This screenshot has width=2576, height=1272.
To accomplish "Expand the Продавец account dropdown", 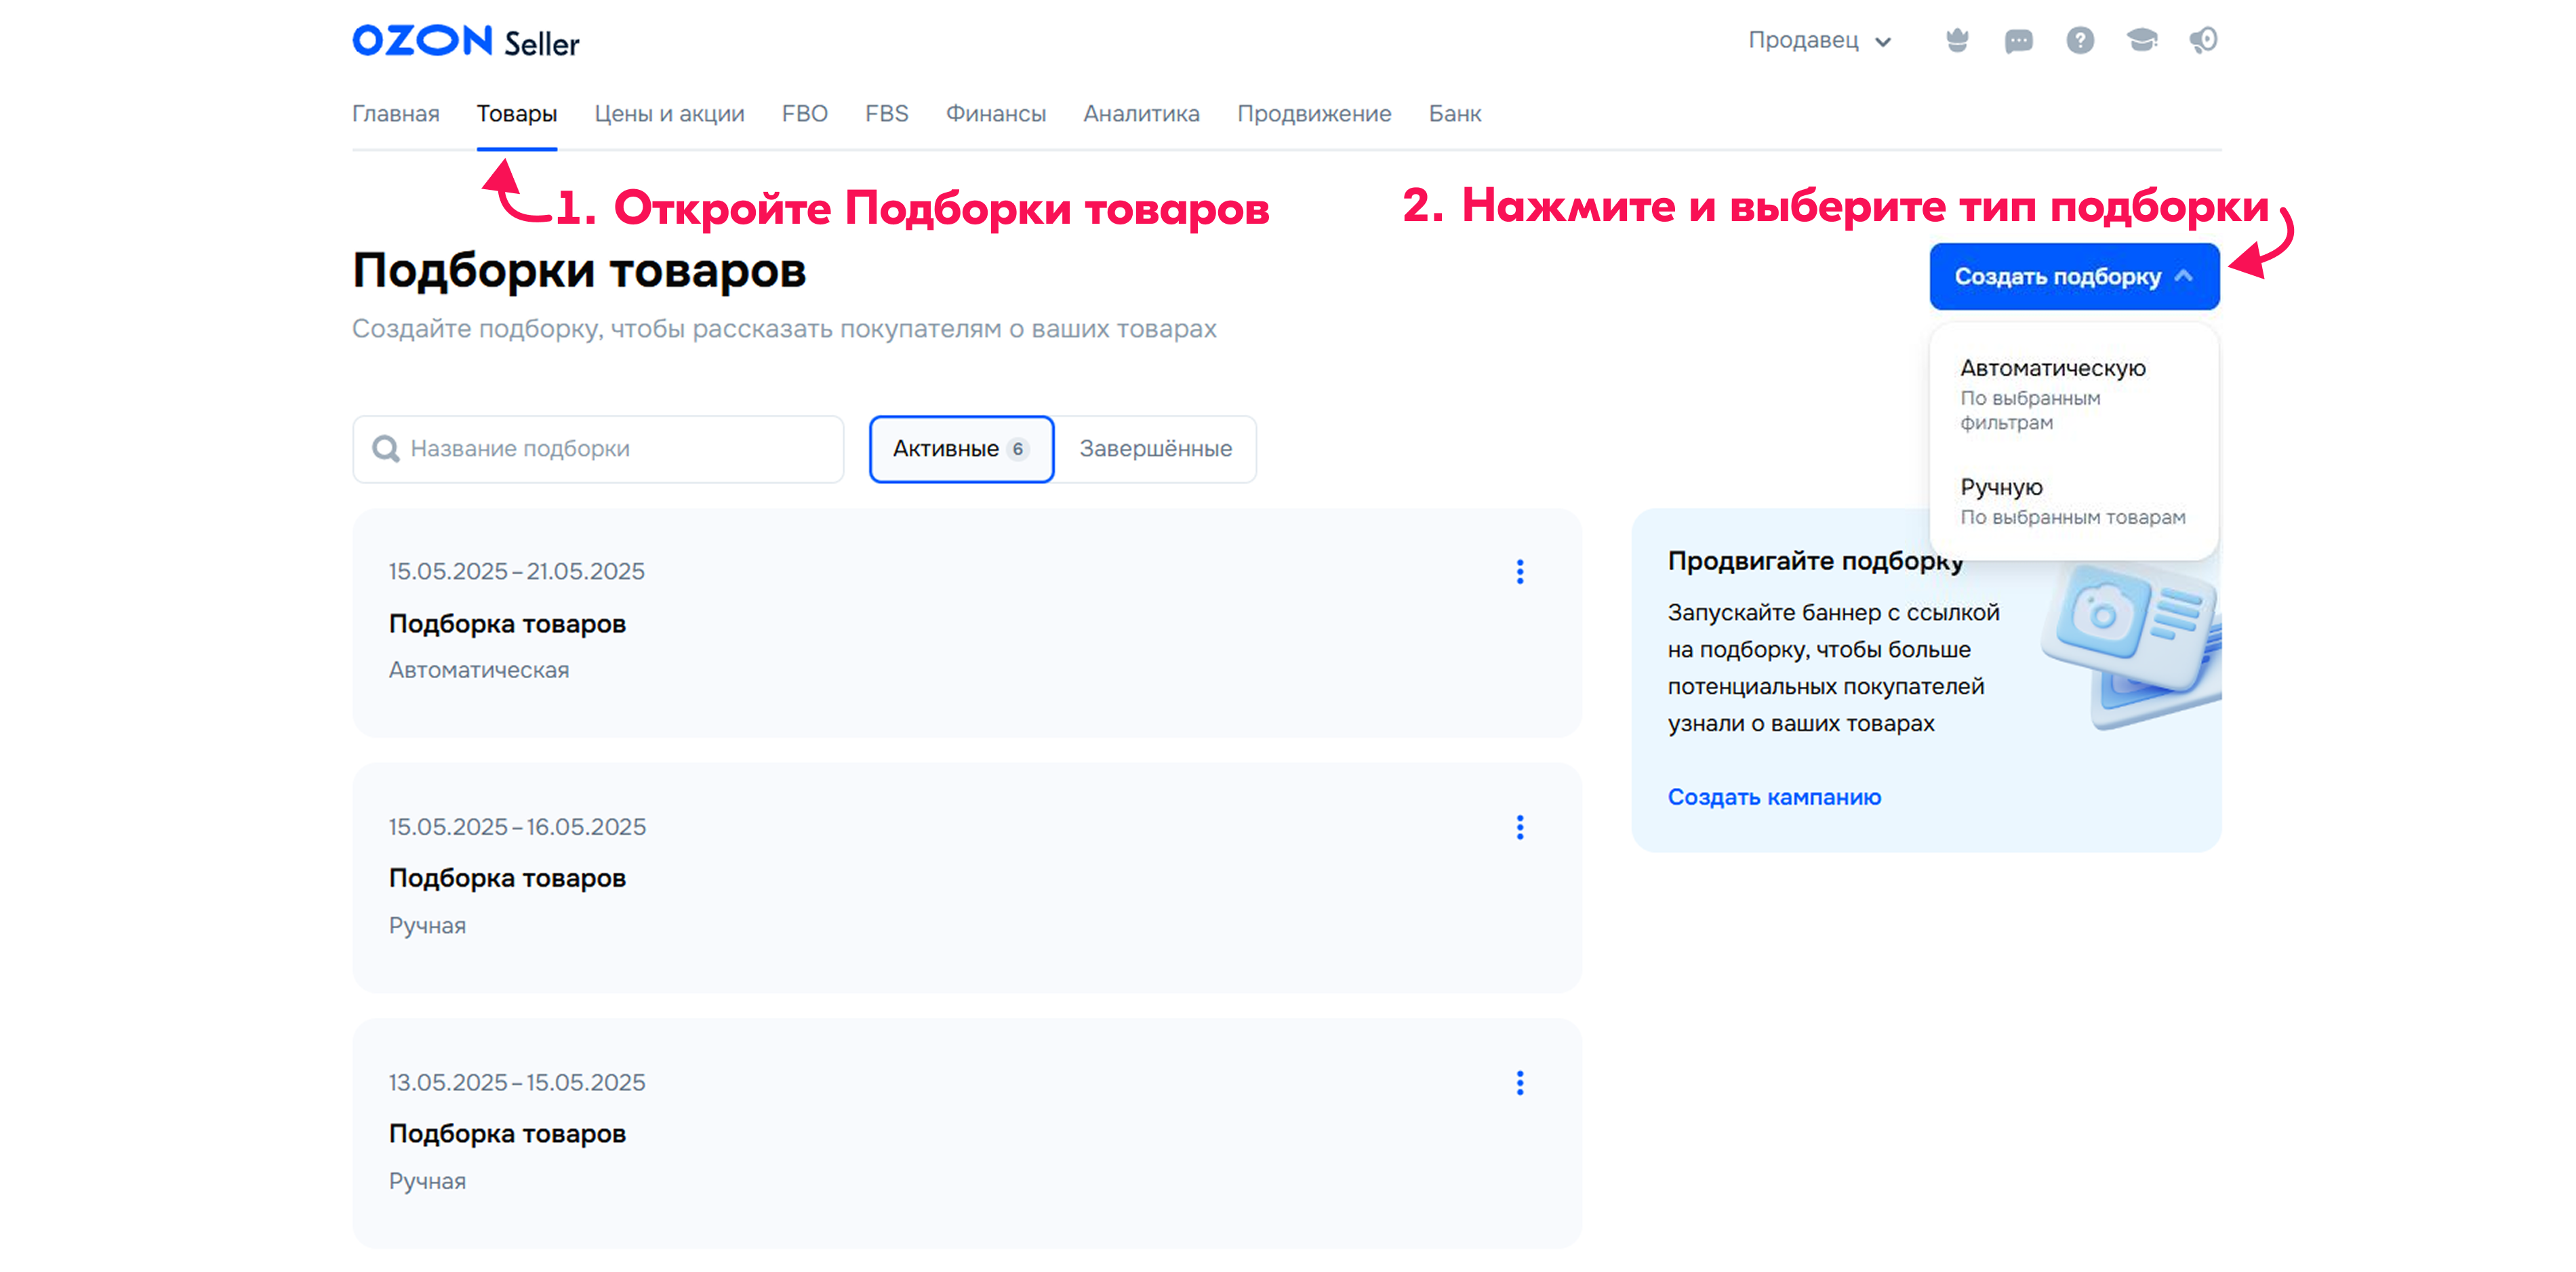I will click(x=1819, y=41).
